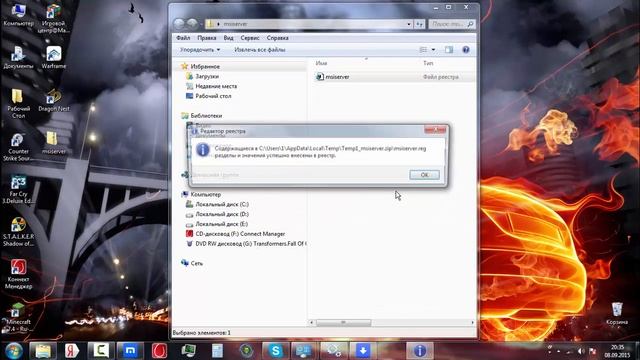640x360 pixels.
Task: Open Локальный диск (E:)
Action: click(x=222, y=224)
